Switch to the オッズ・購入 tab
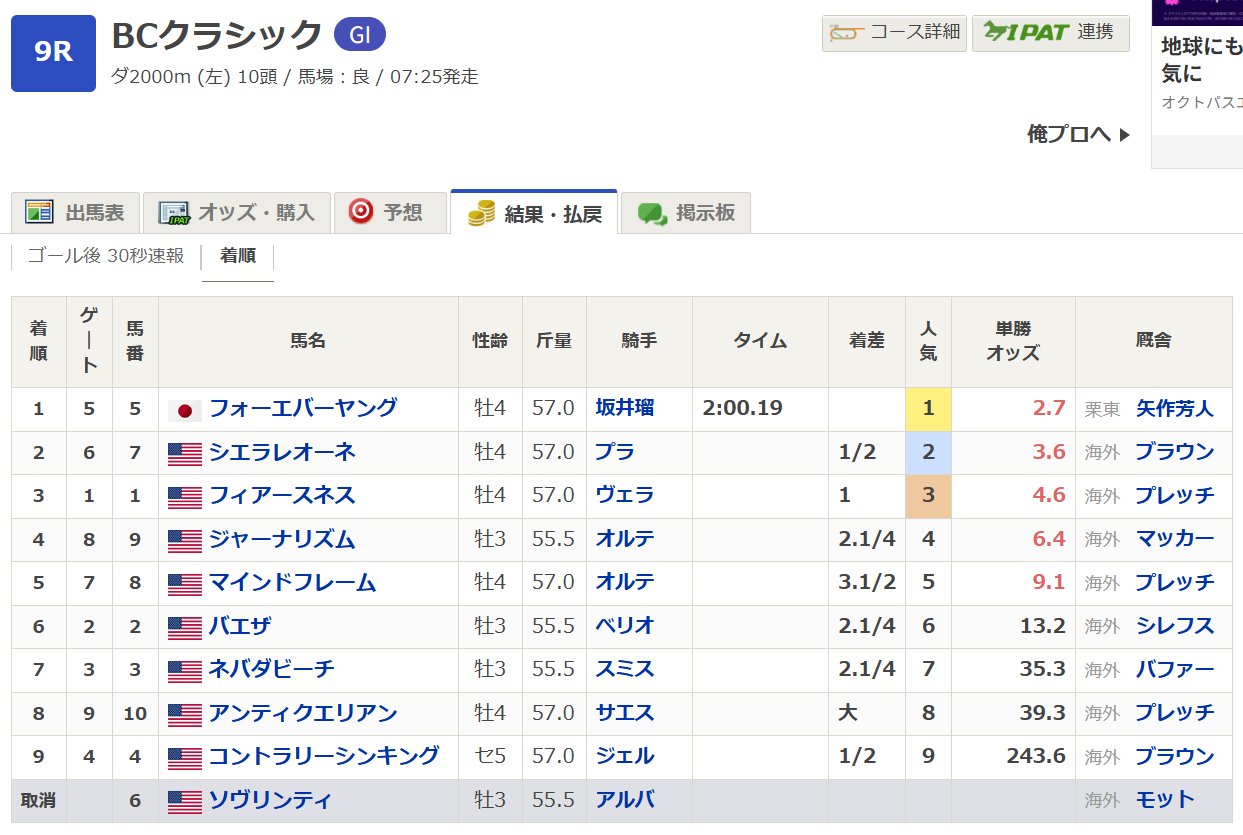Image resolution: width=1243 pixels, height=835 pixels. (x=236, y=213)
